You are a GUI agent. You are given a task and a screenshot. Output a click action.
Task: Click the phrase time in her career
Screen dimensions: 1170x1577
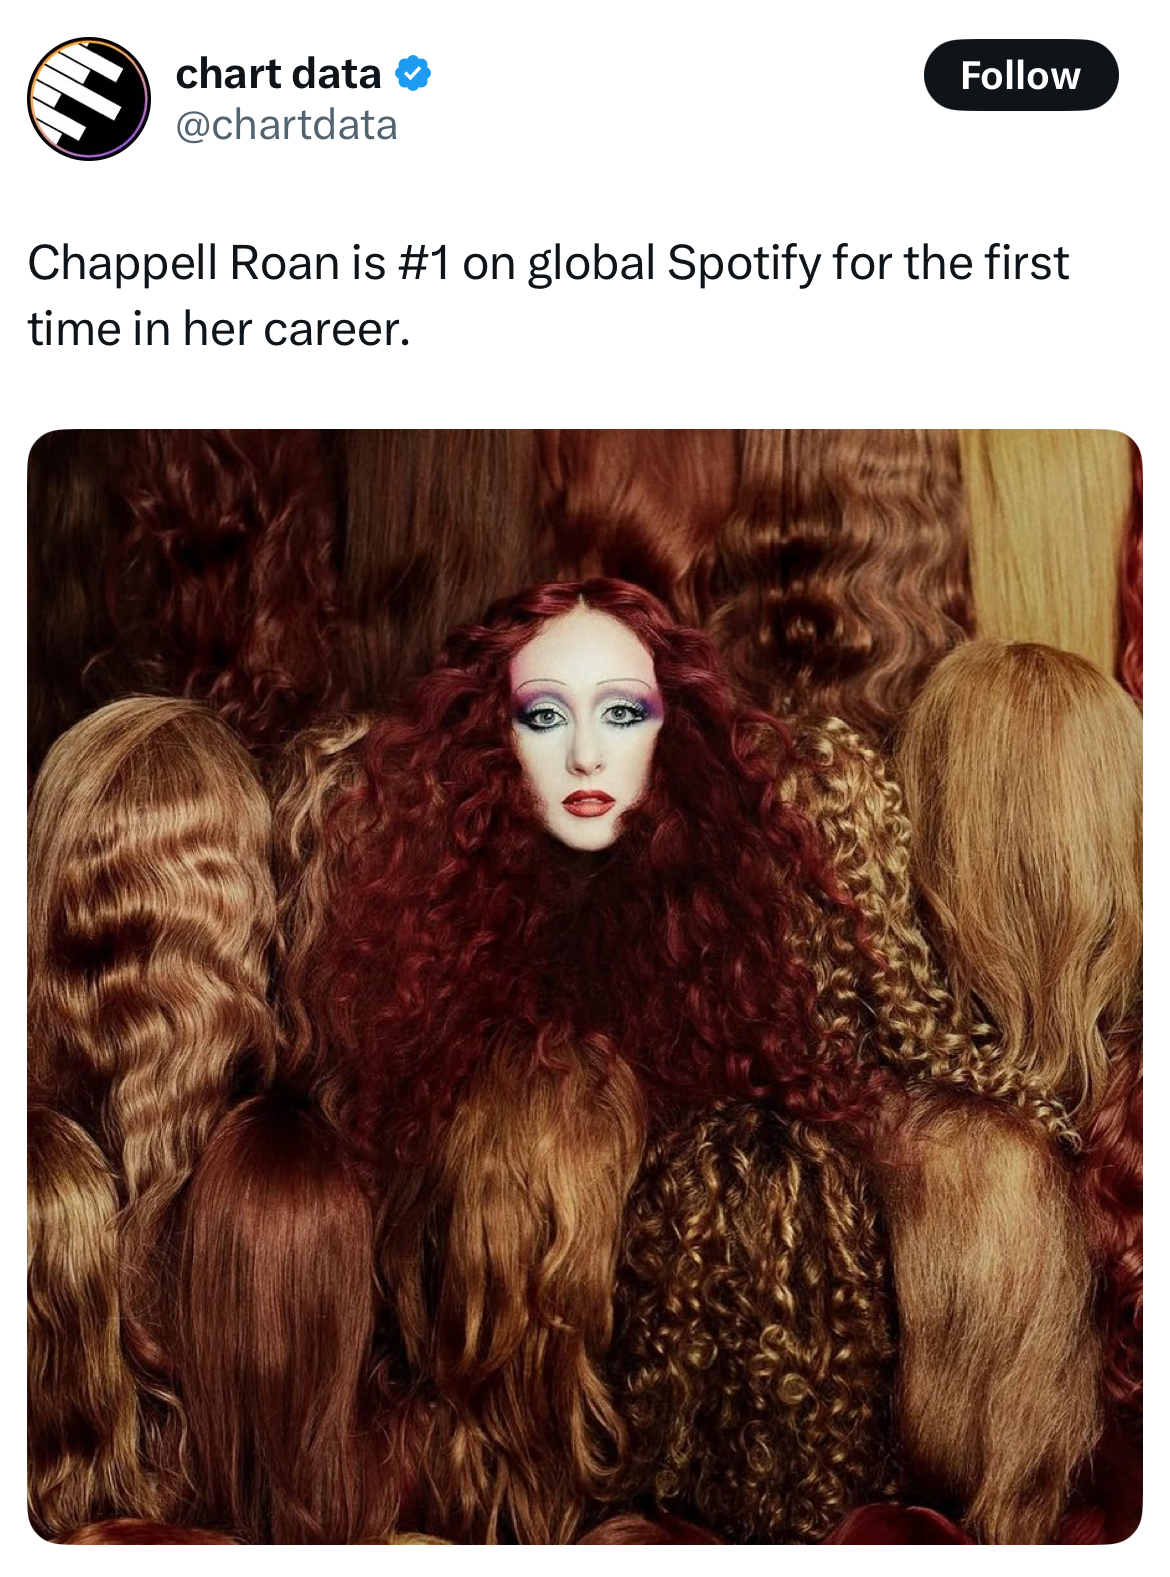coord(219,330)
